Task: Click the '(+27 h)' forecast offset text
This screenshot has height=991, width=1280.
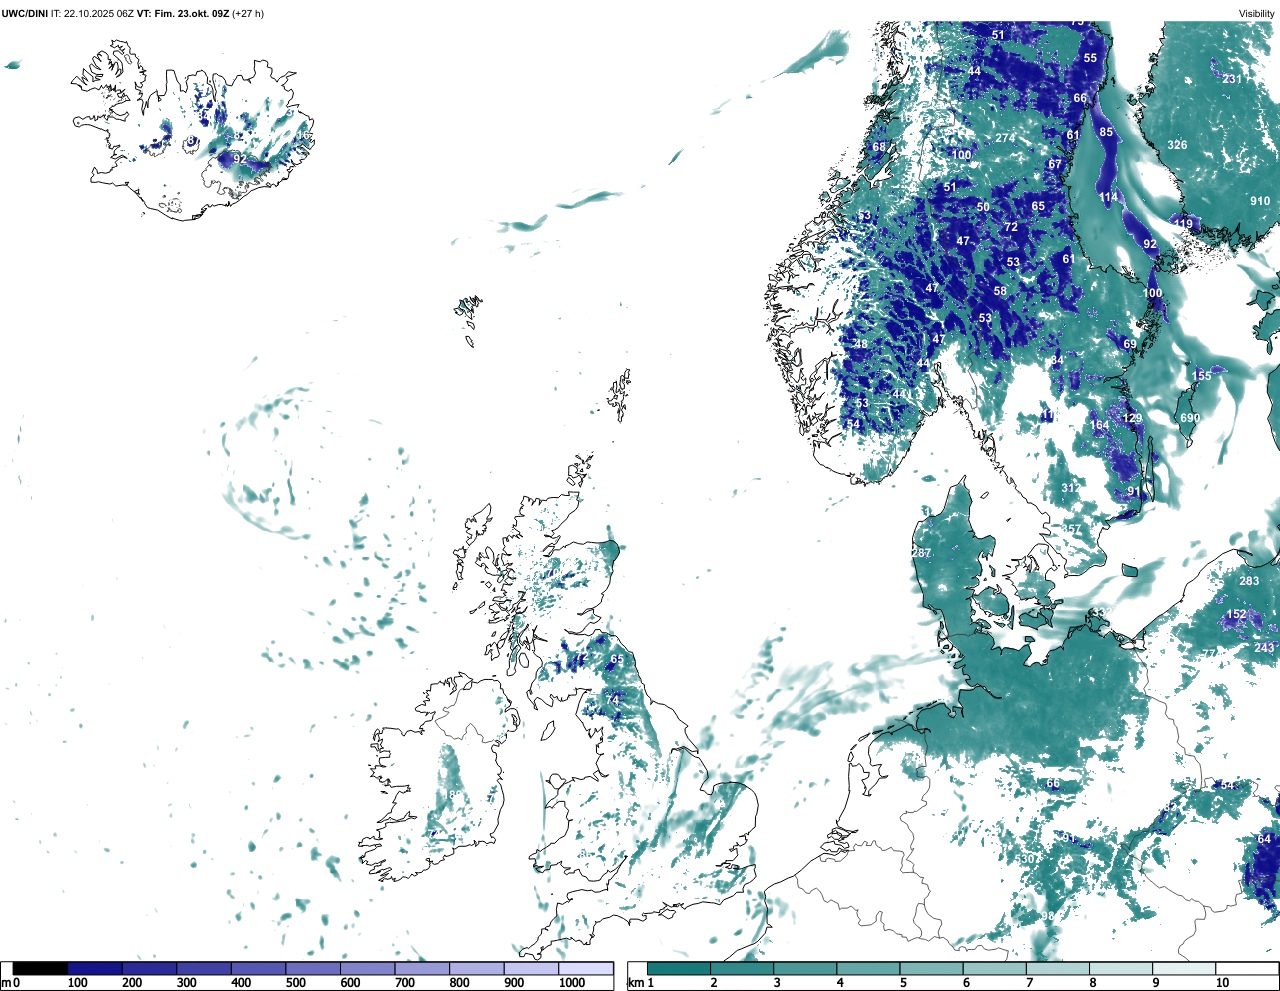Action: click(x=248, y=14)
